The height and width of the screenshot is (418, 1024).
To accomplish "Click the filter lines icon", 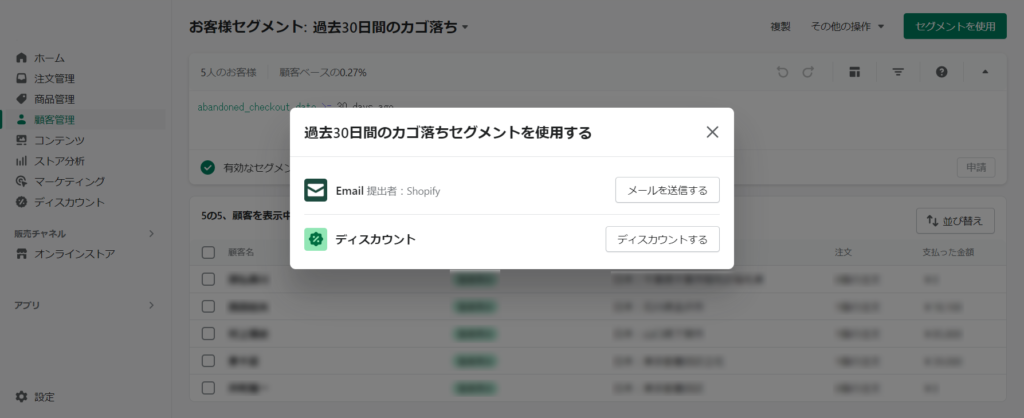I will (x=897, y=72).
